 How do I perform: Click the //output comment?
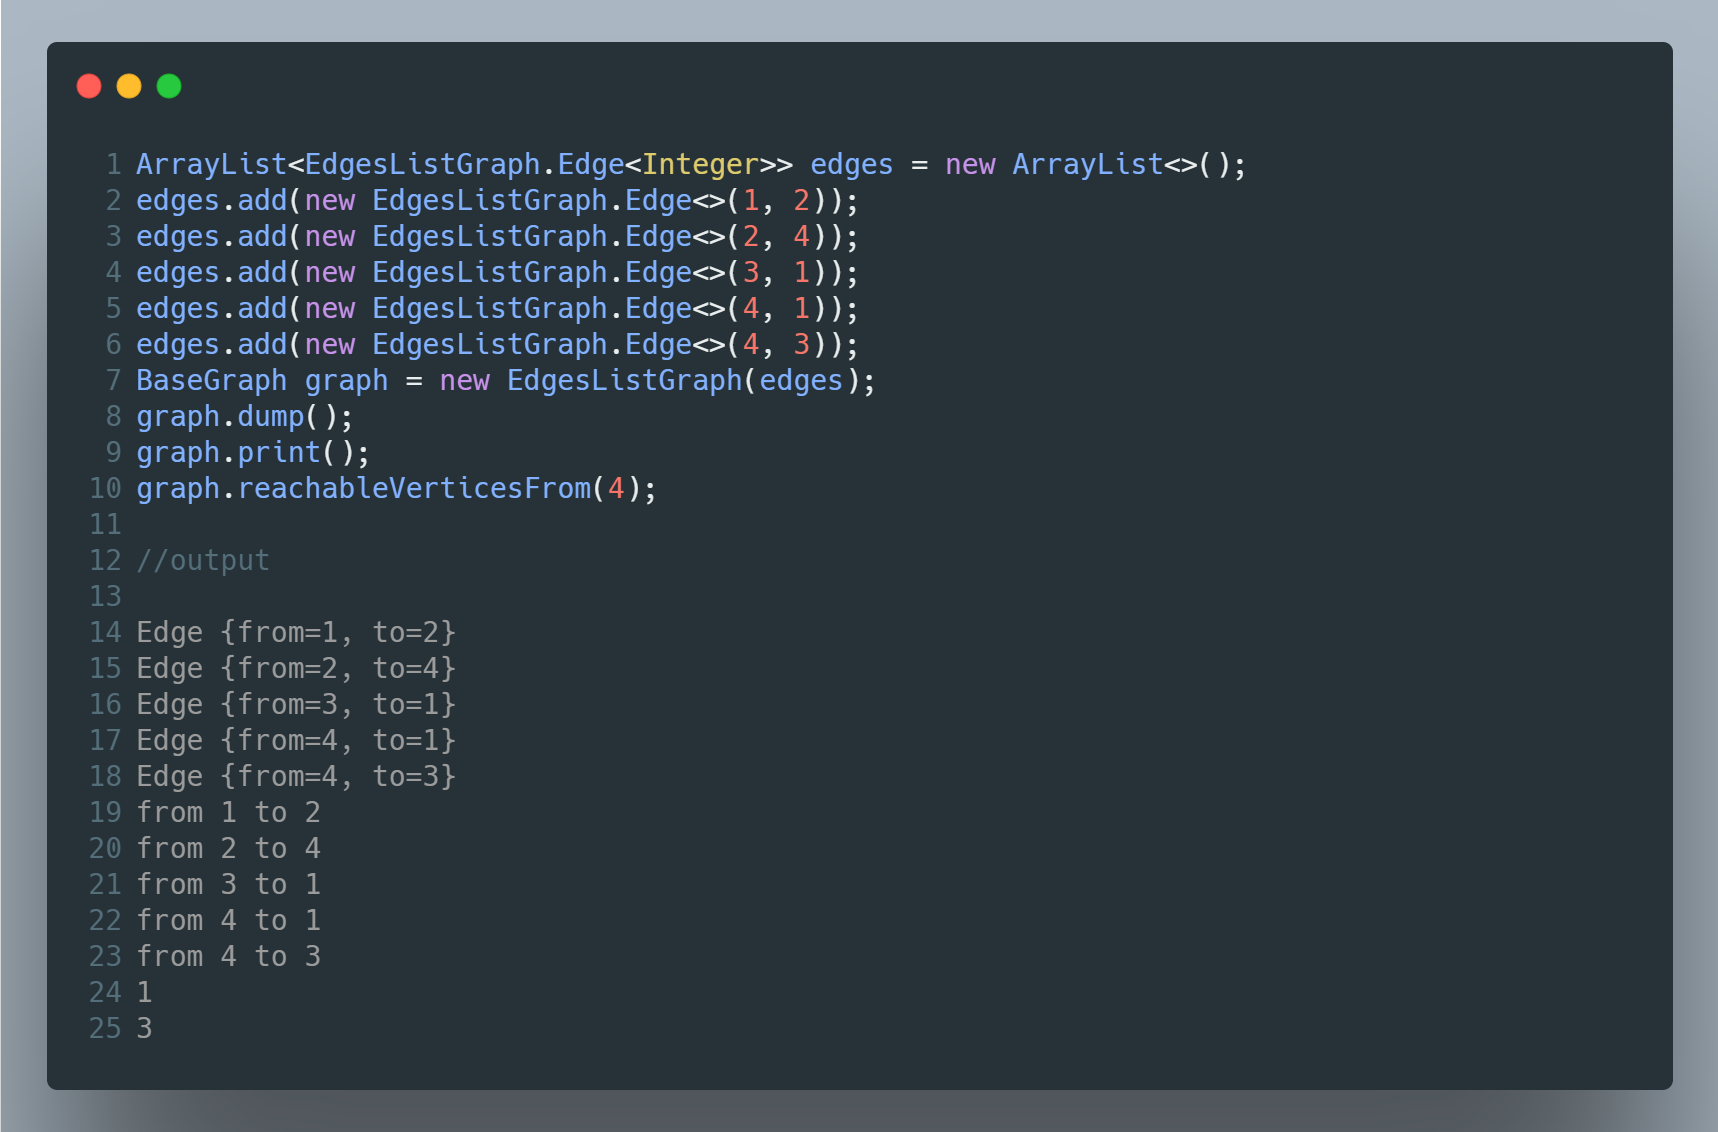(x=203, y=560)
